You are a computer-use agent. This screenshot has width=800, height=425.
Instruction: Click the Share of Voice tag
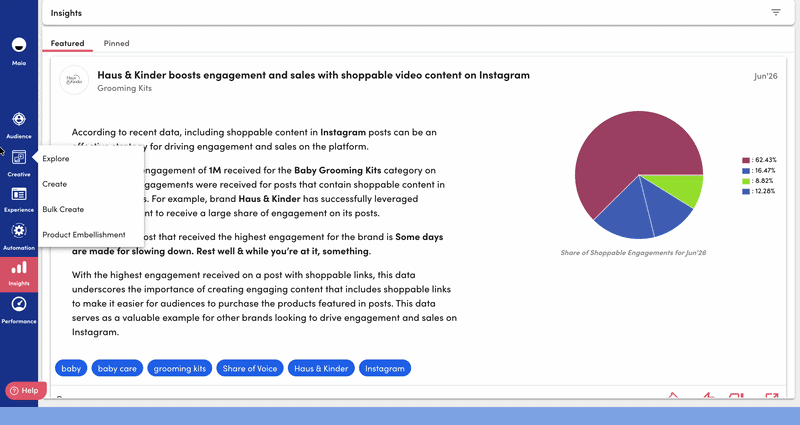[x=250, y=368]
